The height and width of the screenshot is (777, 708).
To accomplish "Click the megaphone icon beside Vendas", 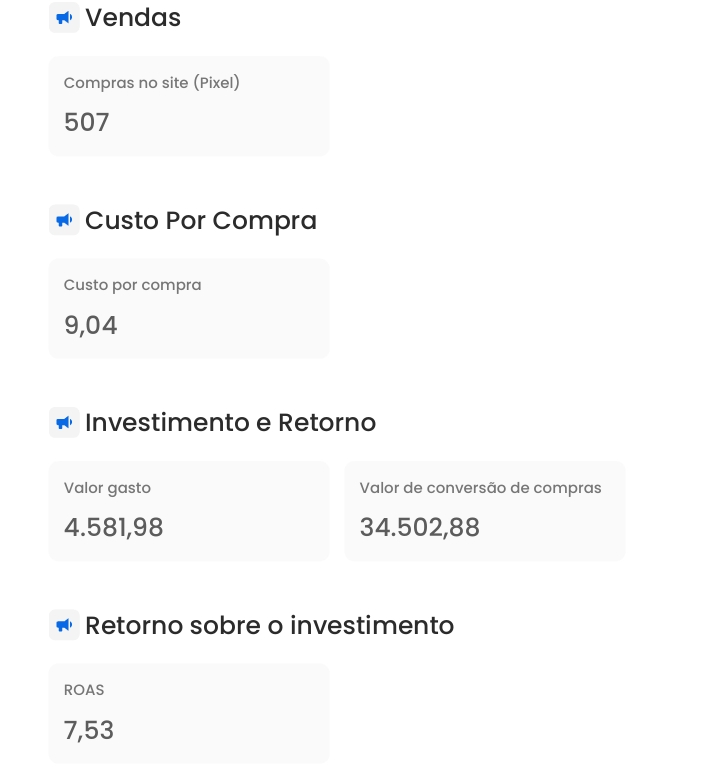I will coord(64,18).
